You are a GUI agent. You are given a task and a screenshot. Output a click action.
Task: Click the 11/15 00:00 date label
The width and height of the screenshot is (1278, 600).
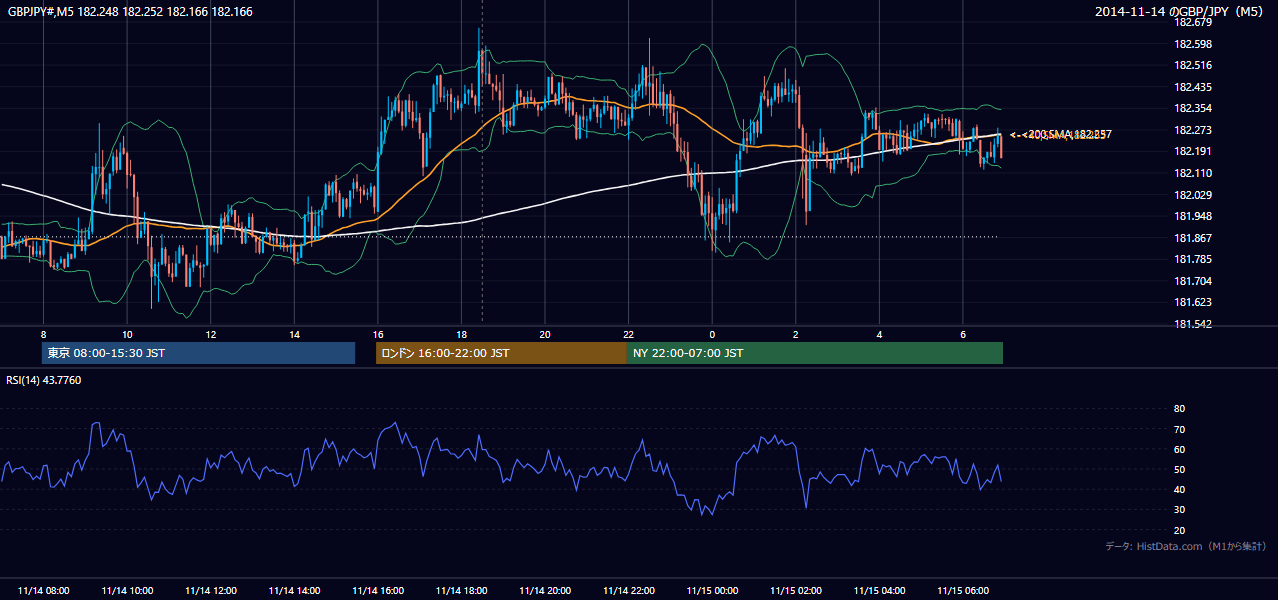pos(712,591)
